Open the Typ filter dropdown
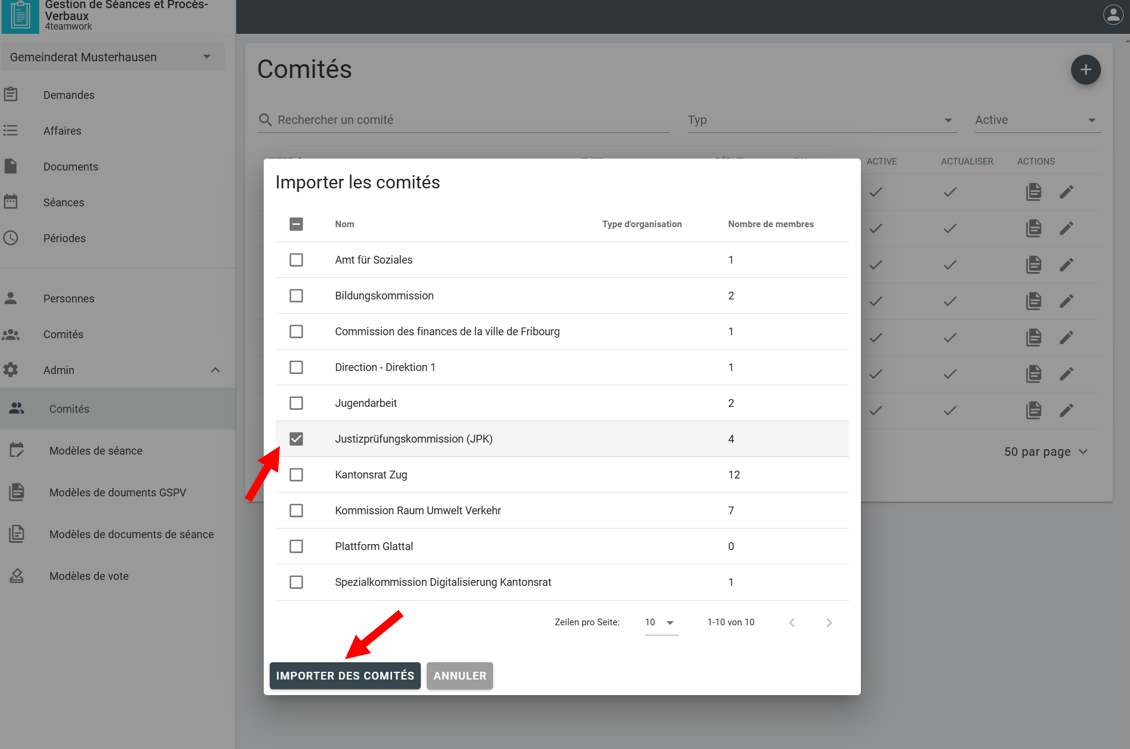This screenshot has width=1130, height=749. click(820, 120)
